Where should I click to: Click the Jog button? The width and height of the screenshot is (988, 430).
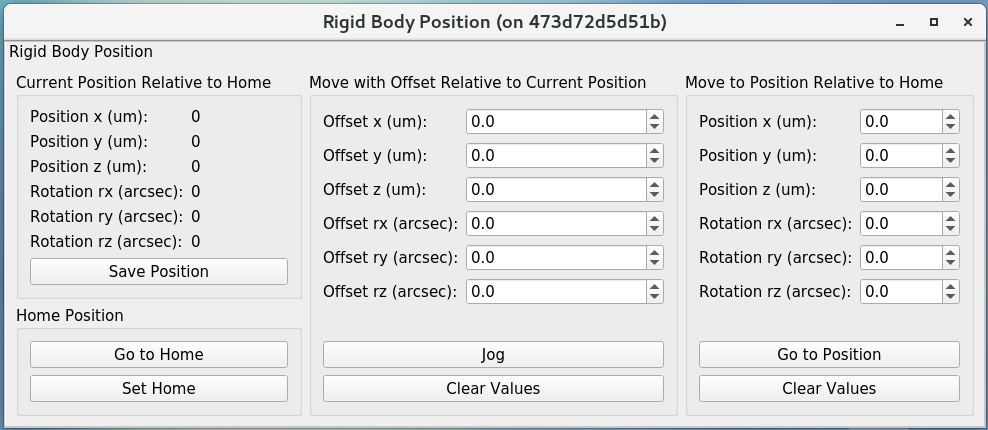coord(493,354)
